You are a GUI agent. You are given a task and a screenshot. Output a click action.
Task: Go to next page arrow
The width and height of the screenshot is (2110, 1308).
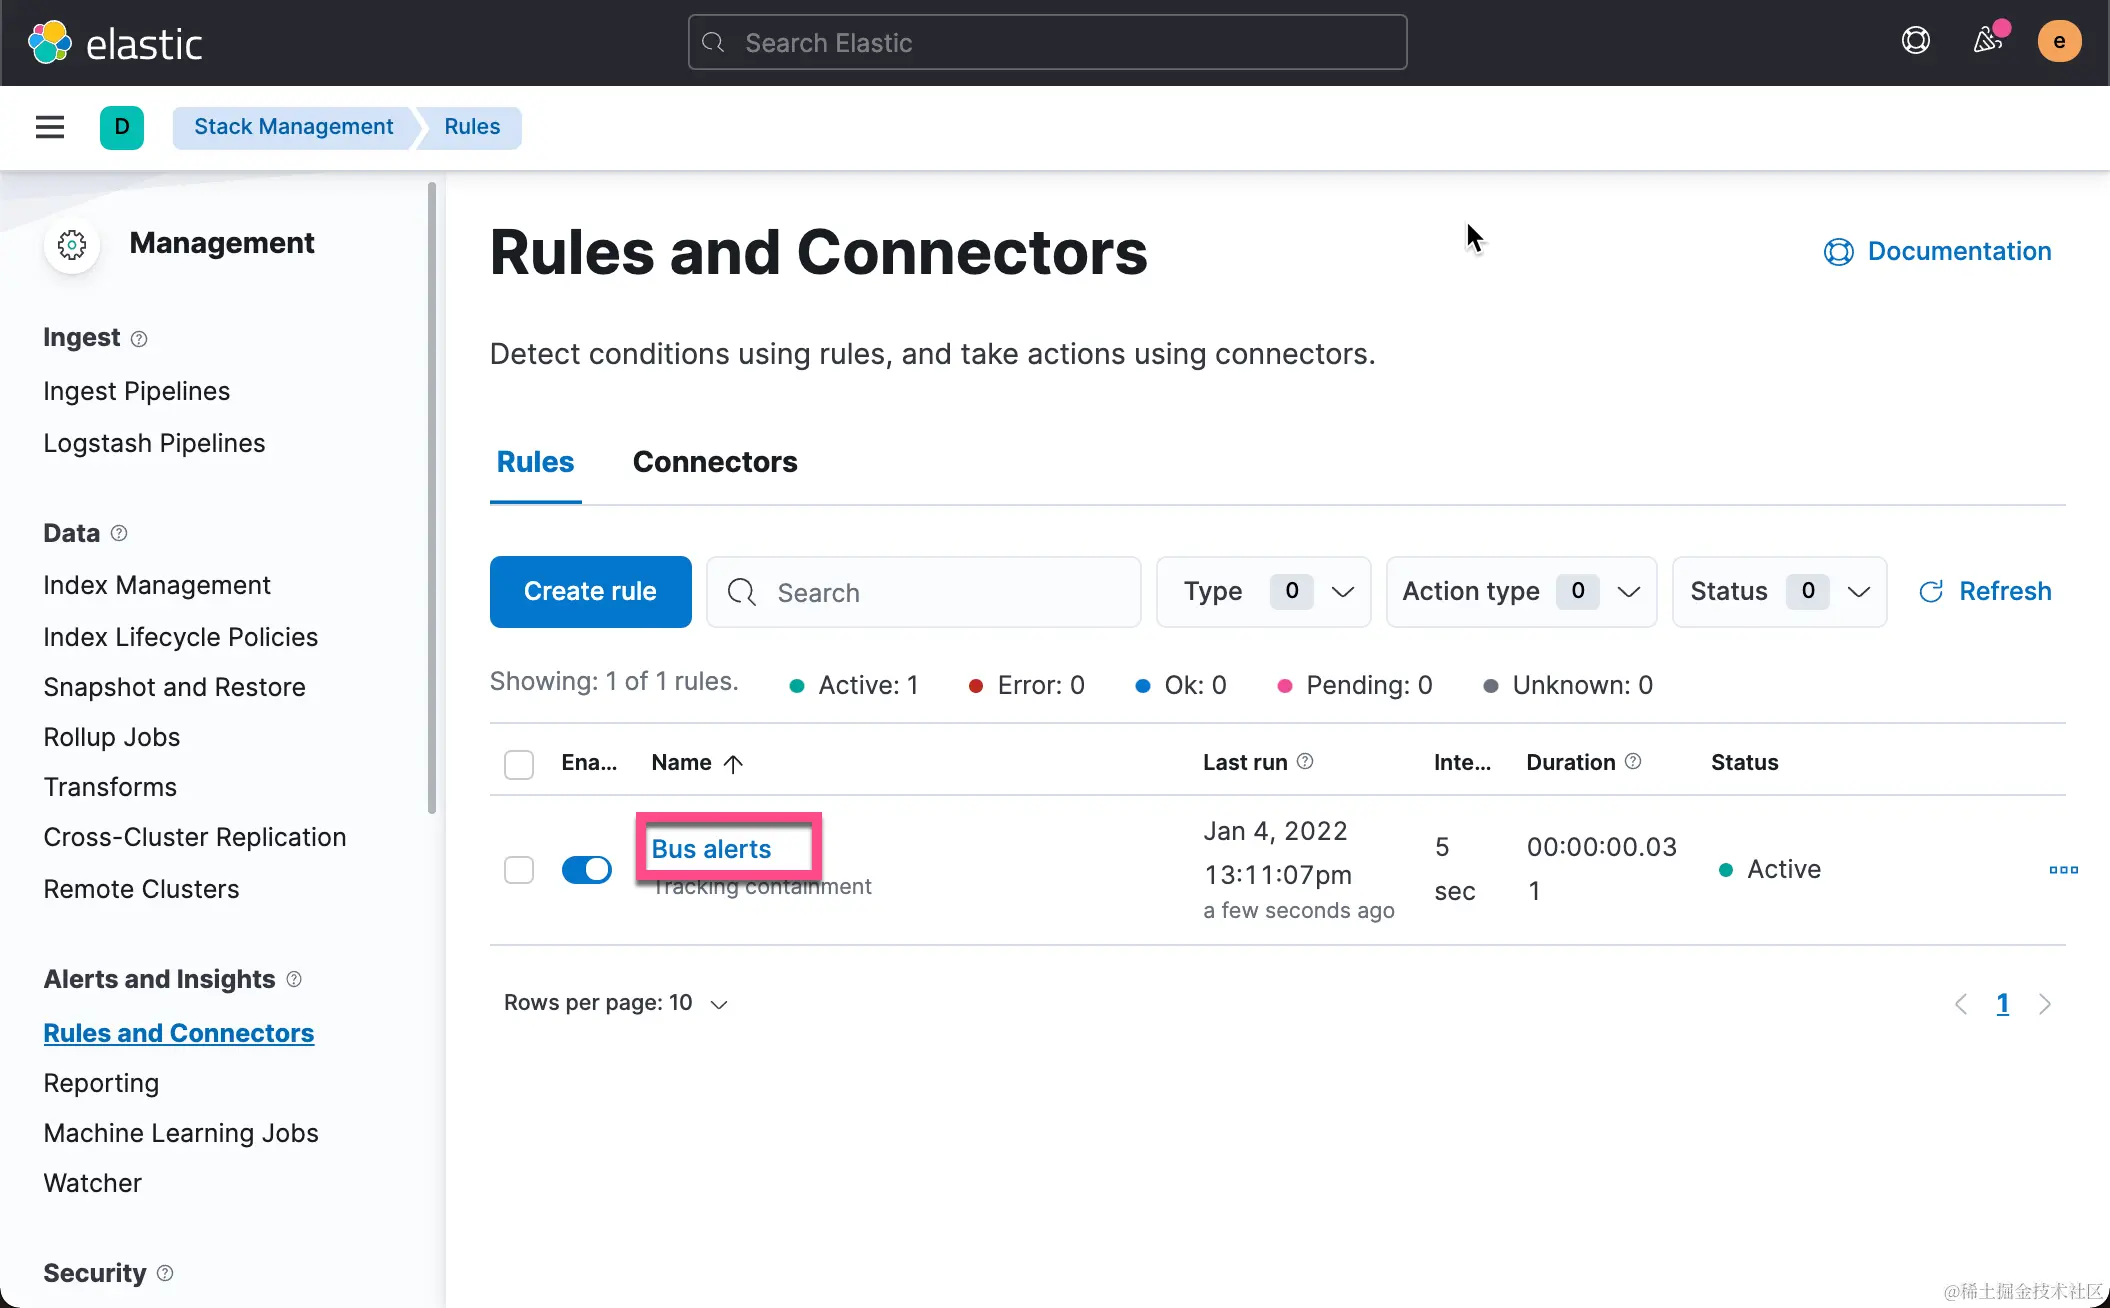tap(2045, 1003)
